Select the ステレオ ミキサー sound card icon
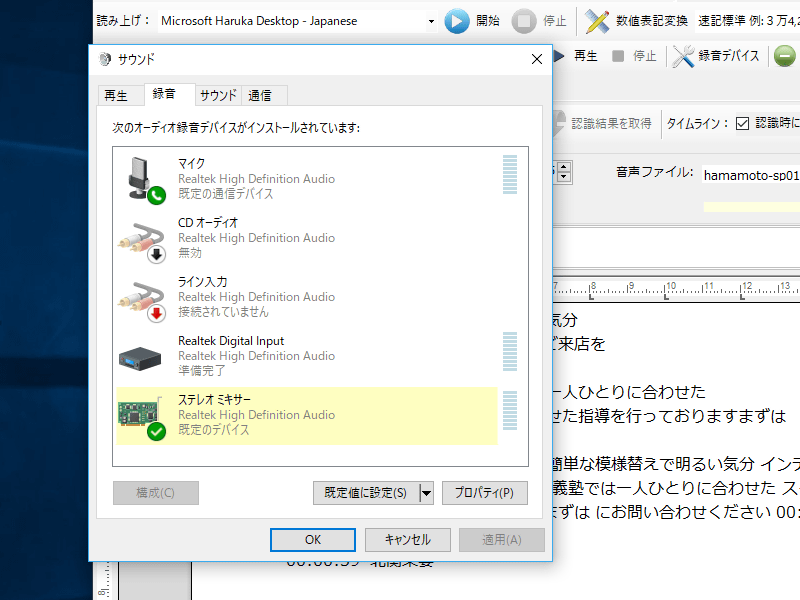This screenshot has width=800, height=600. point(142,417)
